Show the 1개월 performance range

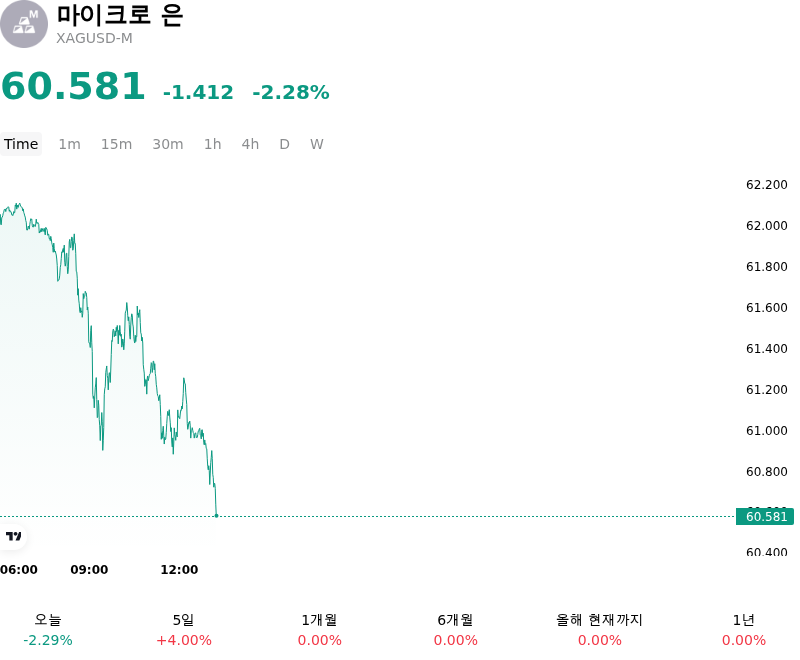click(x=319, y=630)
